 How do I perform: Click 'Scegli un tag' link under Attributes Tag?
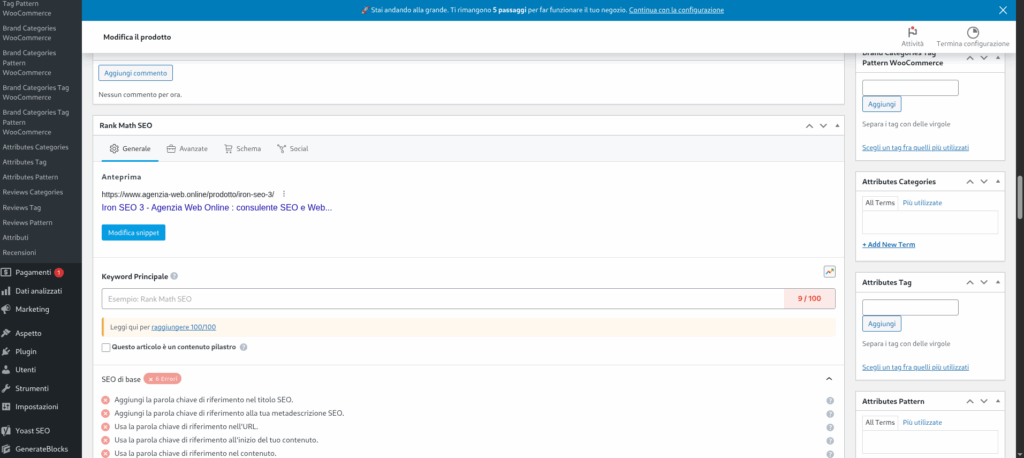pyautogui.click(x=916, y=368)
